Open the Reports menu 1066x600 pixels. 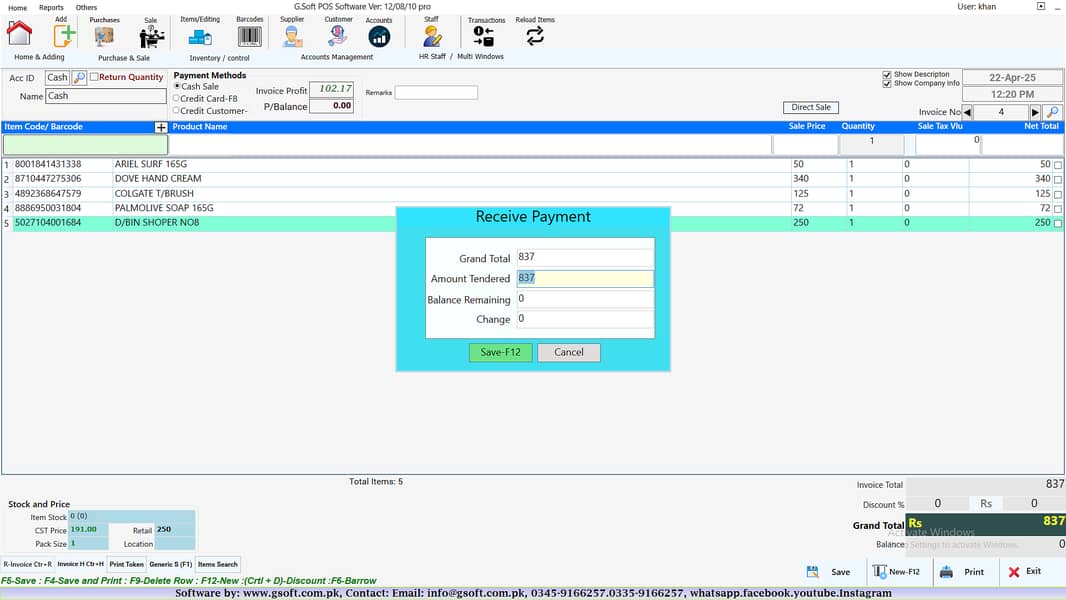click(x=51, y=7)
